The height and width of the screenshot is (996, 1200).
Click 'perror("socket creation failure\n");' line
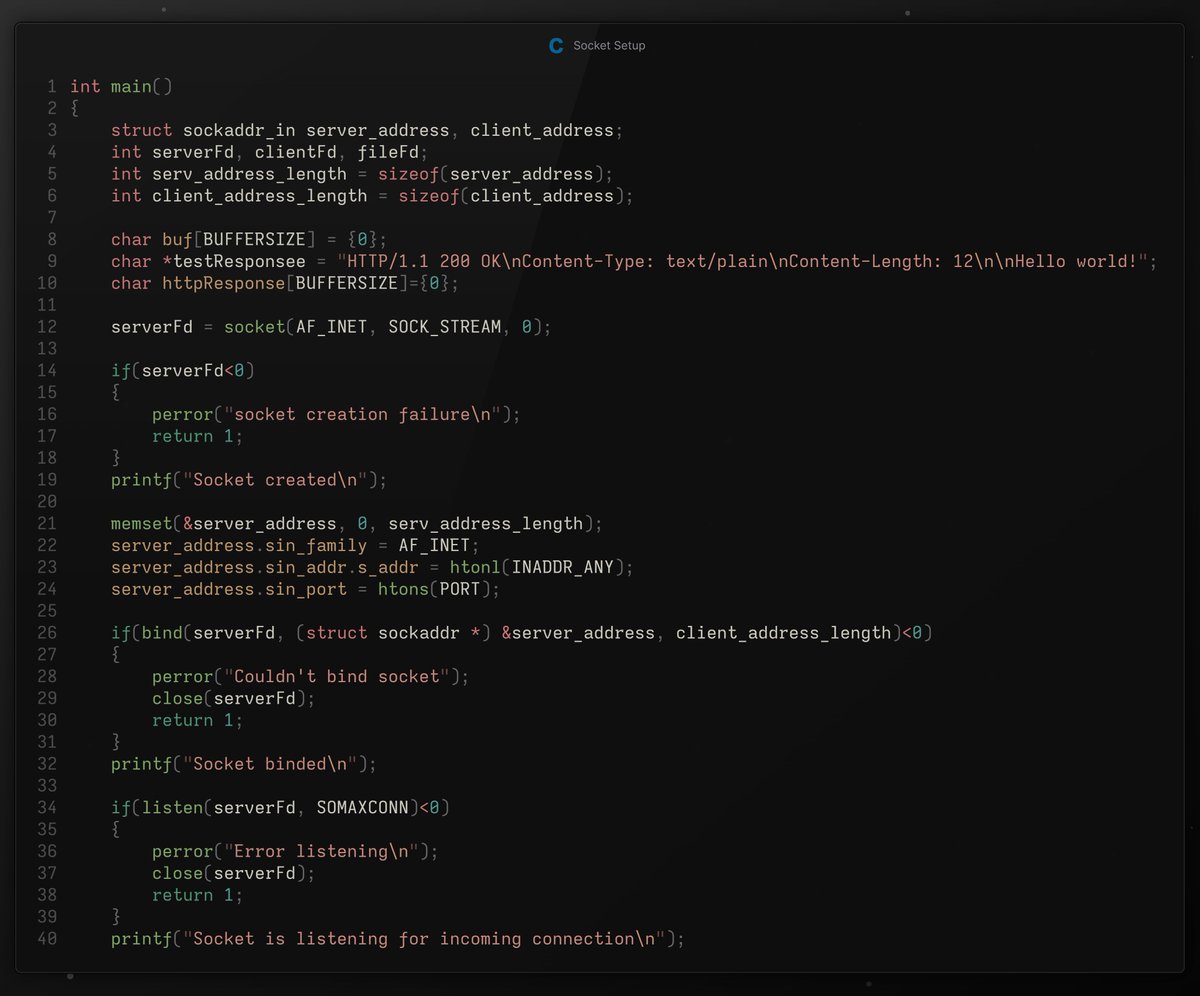click(x=337, y=415)
